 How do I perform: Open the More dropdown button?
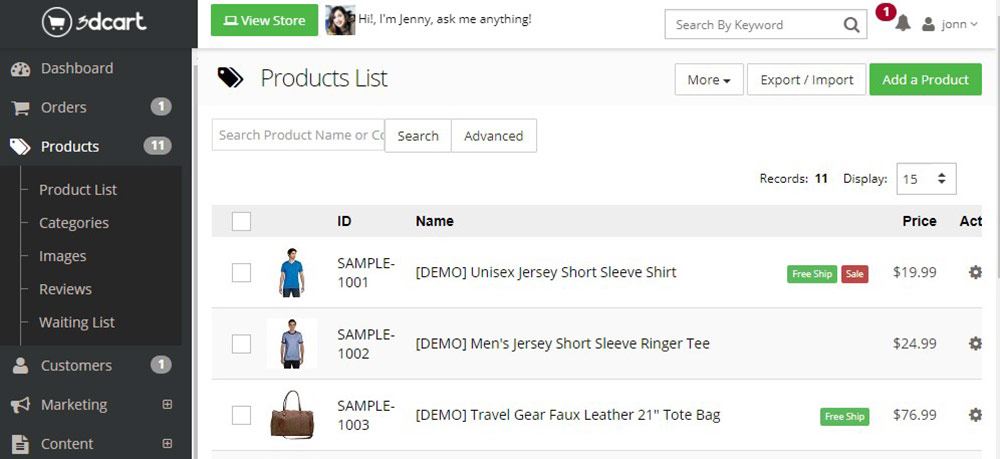709,80
